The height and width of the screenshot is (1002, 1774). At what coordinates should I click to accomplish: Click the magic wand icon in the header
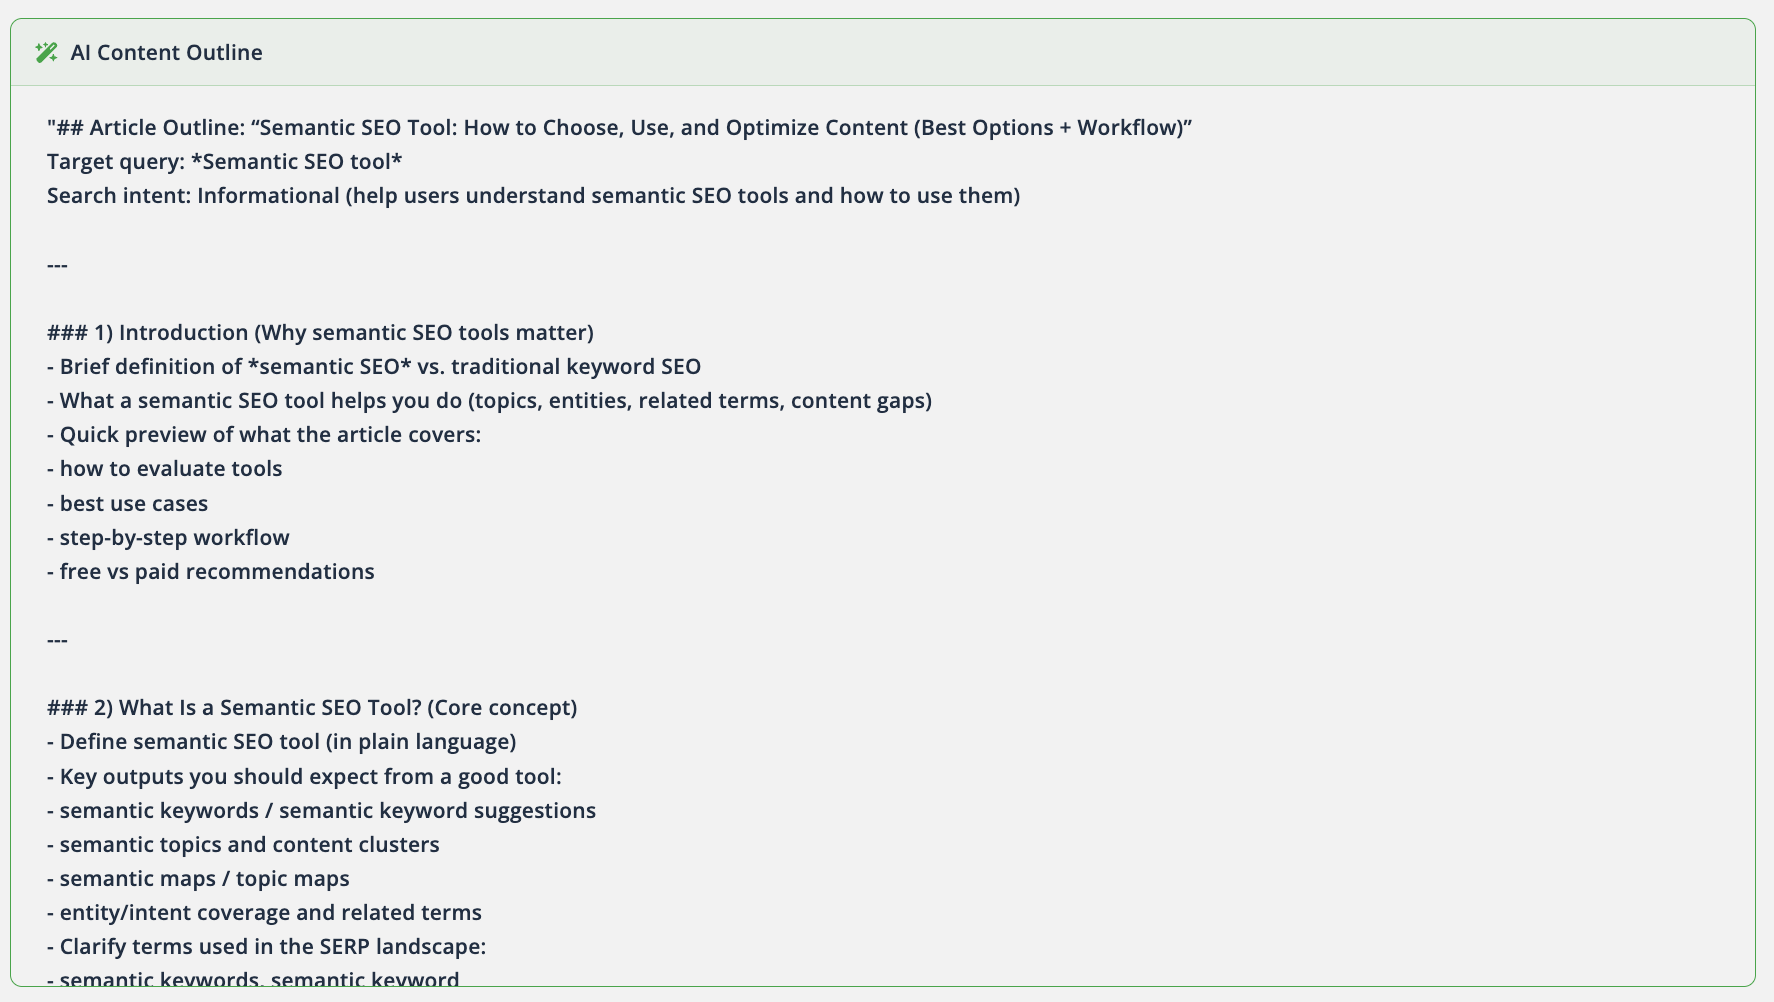point(46,53)
